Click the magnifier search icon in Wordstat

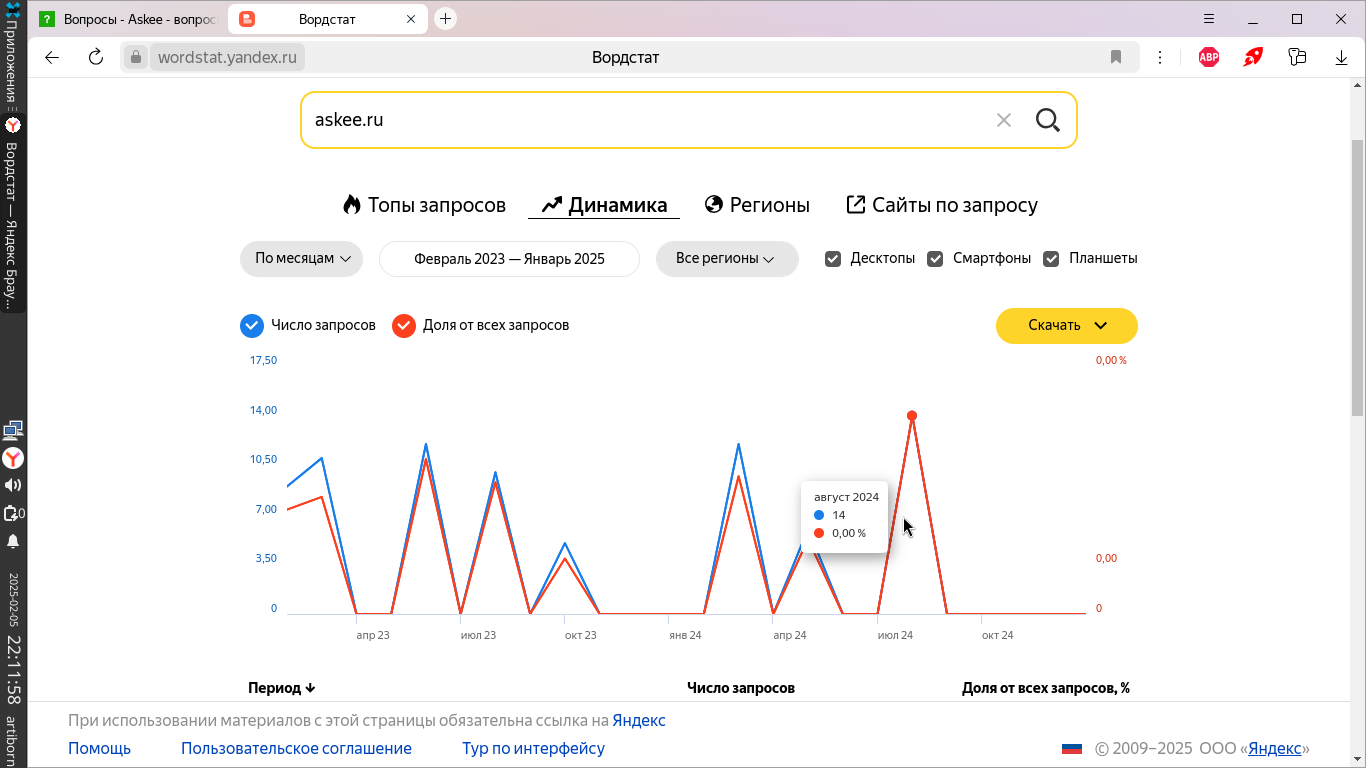tap(1047, 120)
